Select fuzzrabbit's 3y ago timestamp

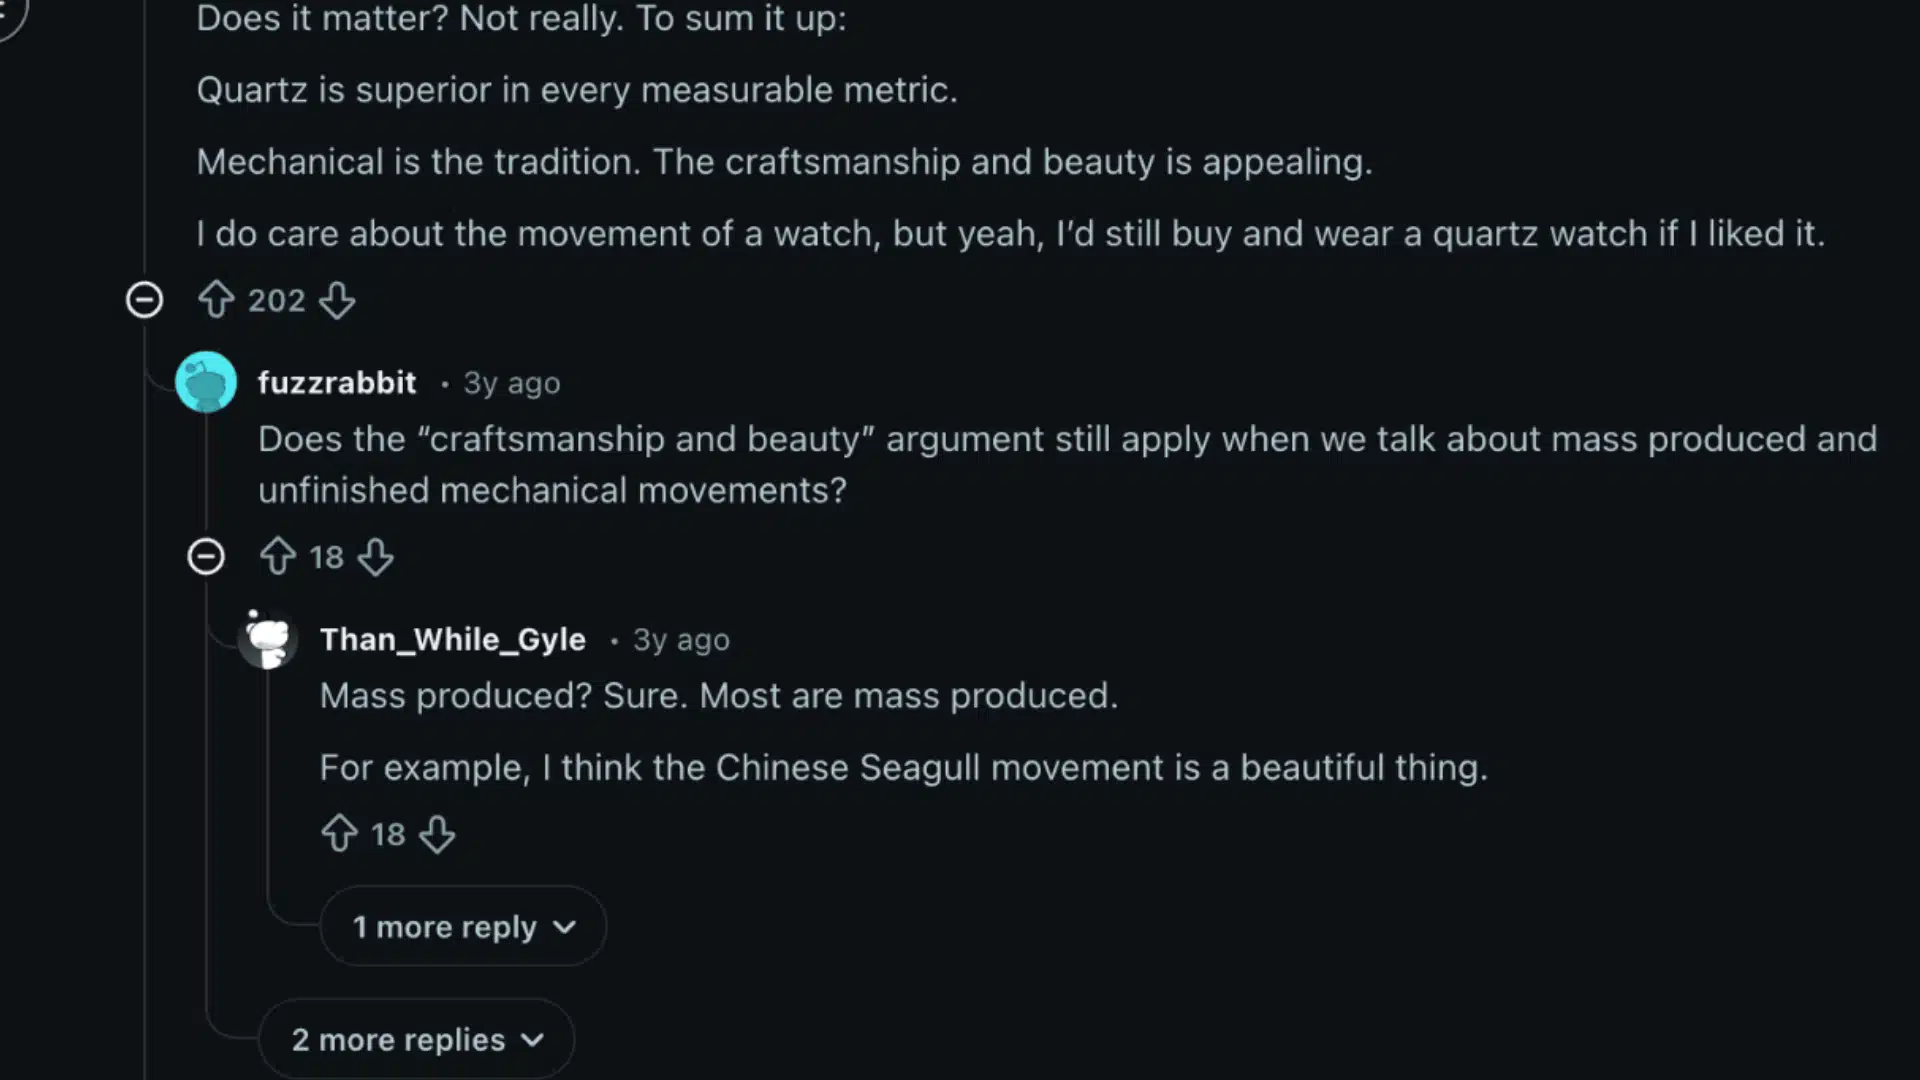pyautogui.click(x=511, y=383)
